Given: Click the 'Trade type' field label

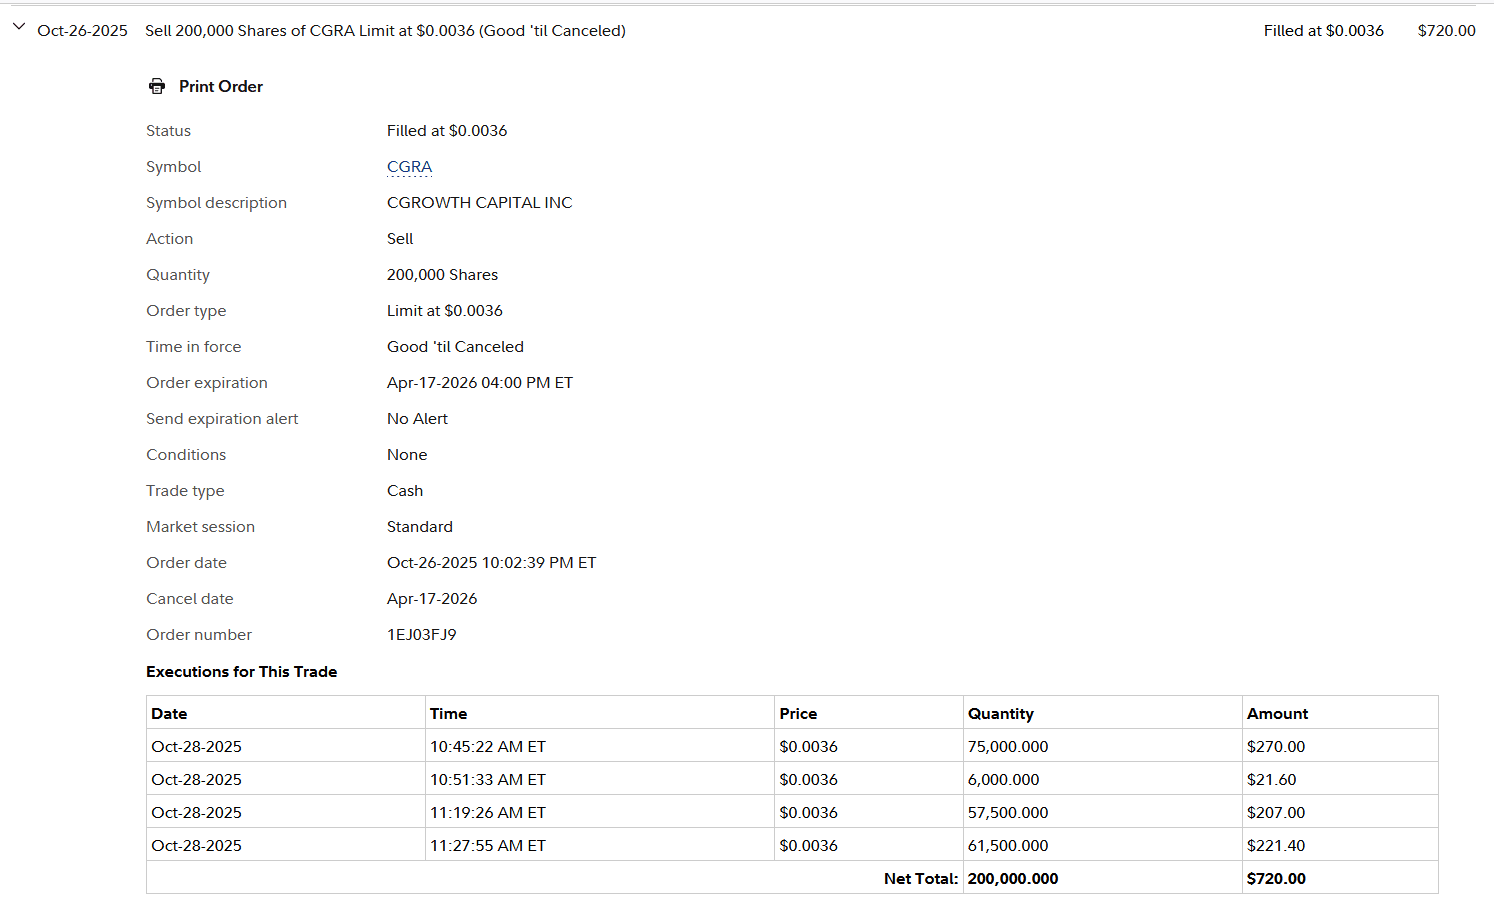Looking at the screenshot, I should tap(185, 491).
